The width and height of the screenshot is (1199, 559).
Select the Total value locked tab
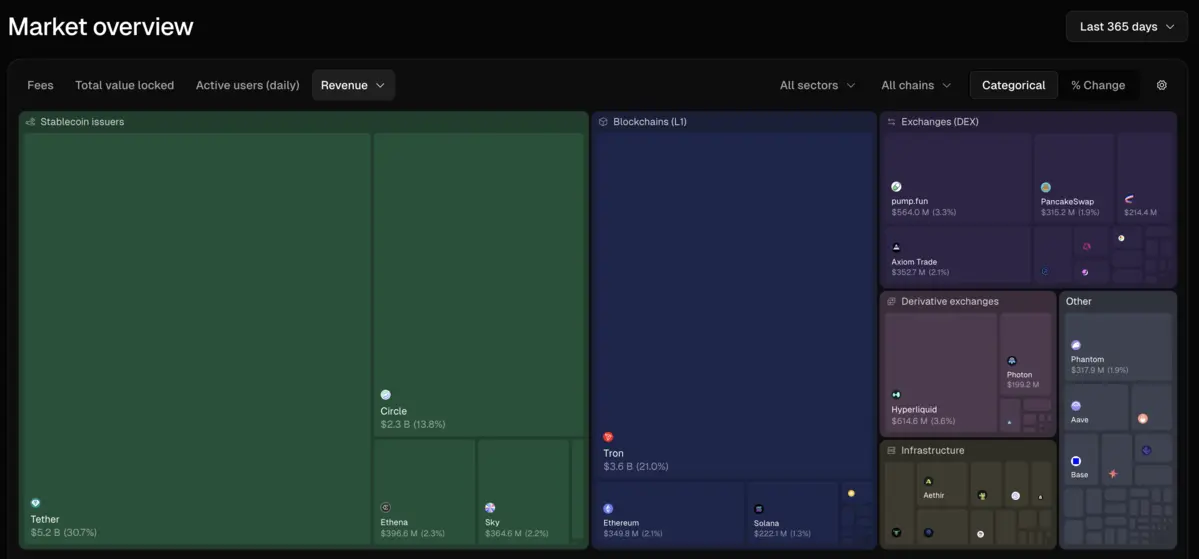125,86
